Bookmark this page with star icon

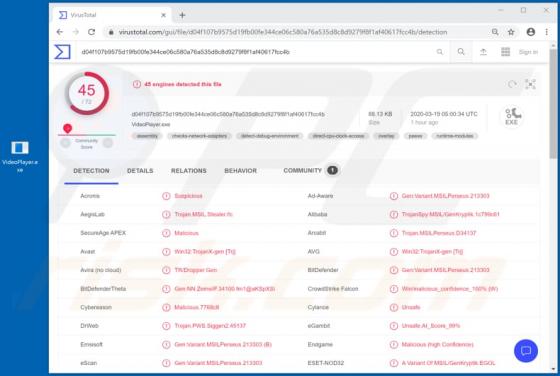coord(511,32)
